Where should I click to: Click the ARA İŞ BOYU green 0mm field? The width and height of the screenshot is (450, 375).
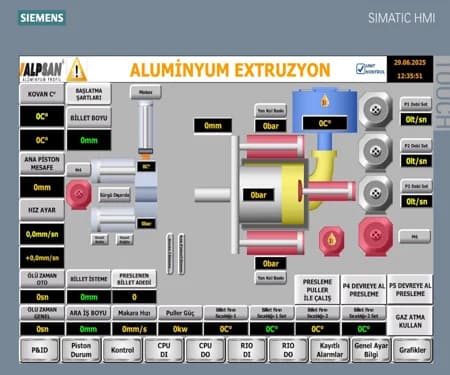coord(88,329)
